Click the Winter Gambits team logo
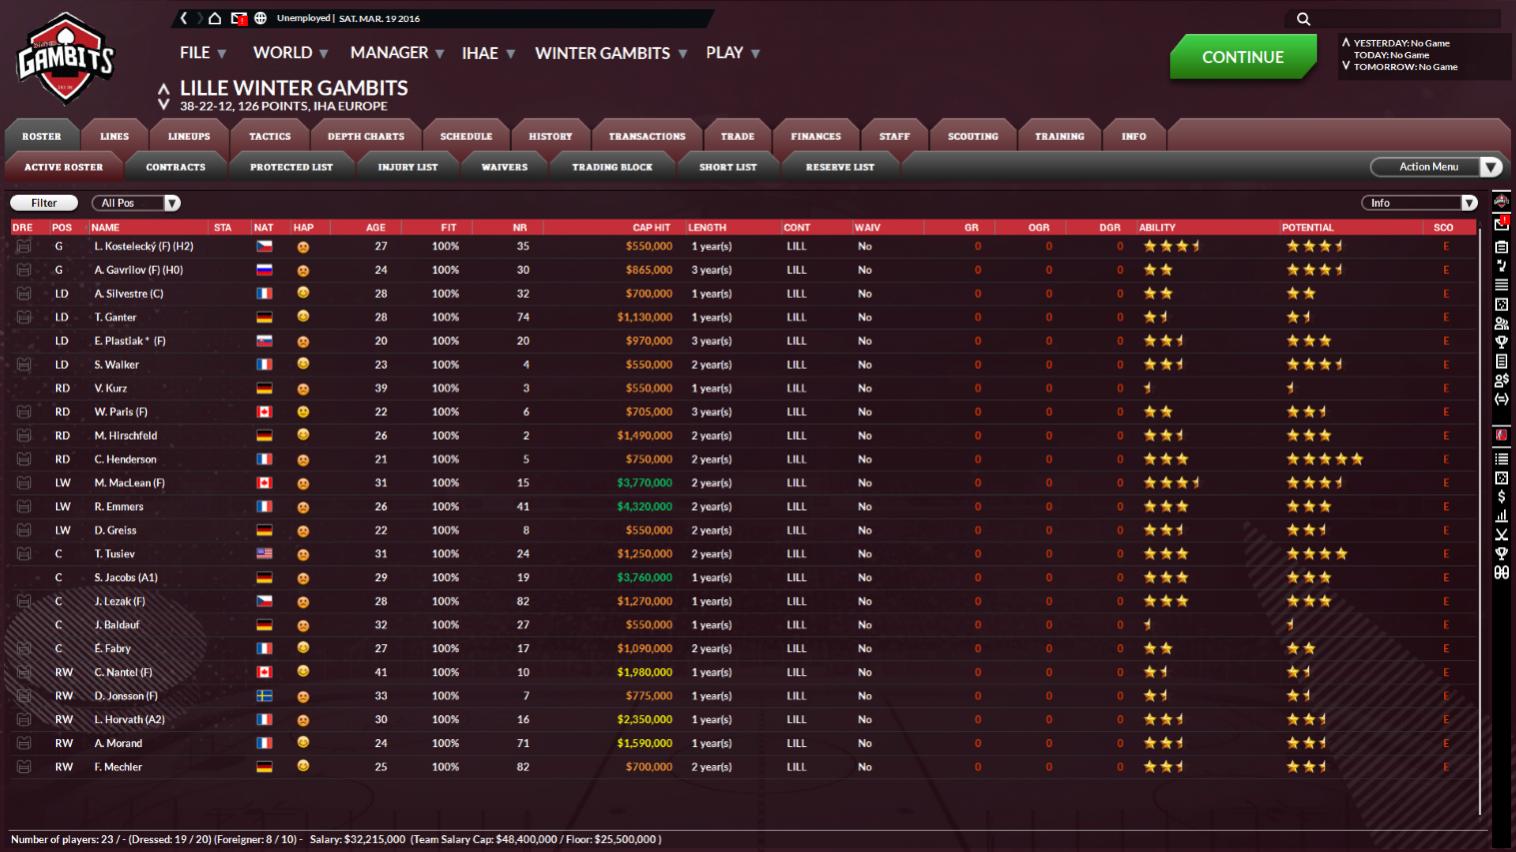 pos(66,59)
